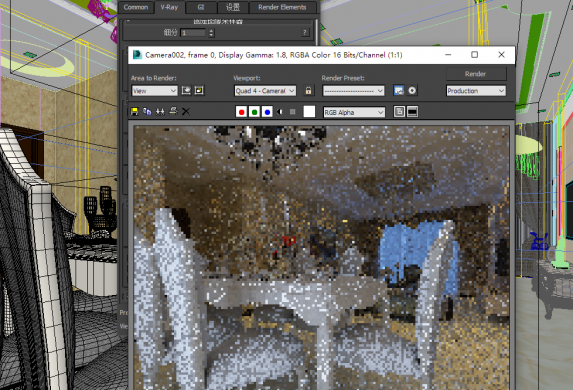Screen dimensions: 573x390
Task: Open the RGB Alpha channel dropdown
Action: click(x=354, y=112)
